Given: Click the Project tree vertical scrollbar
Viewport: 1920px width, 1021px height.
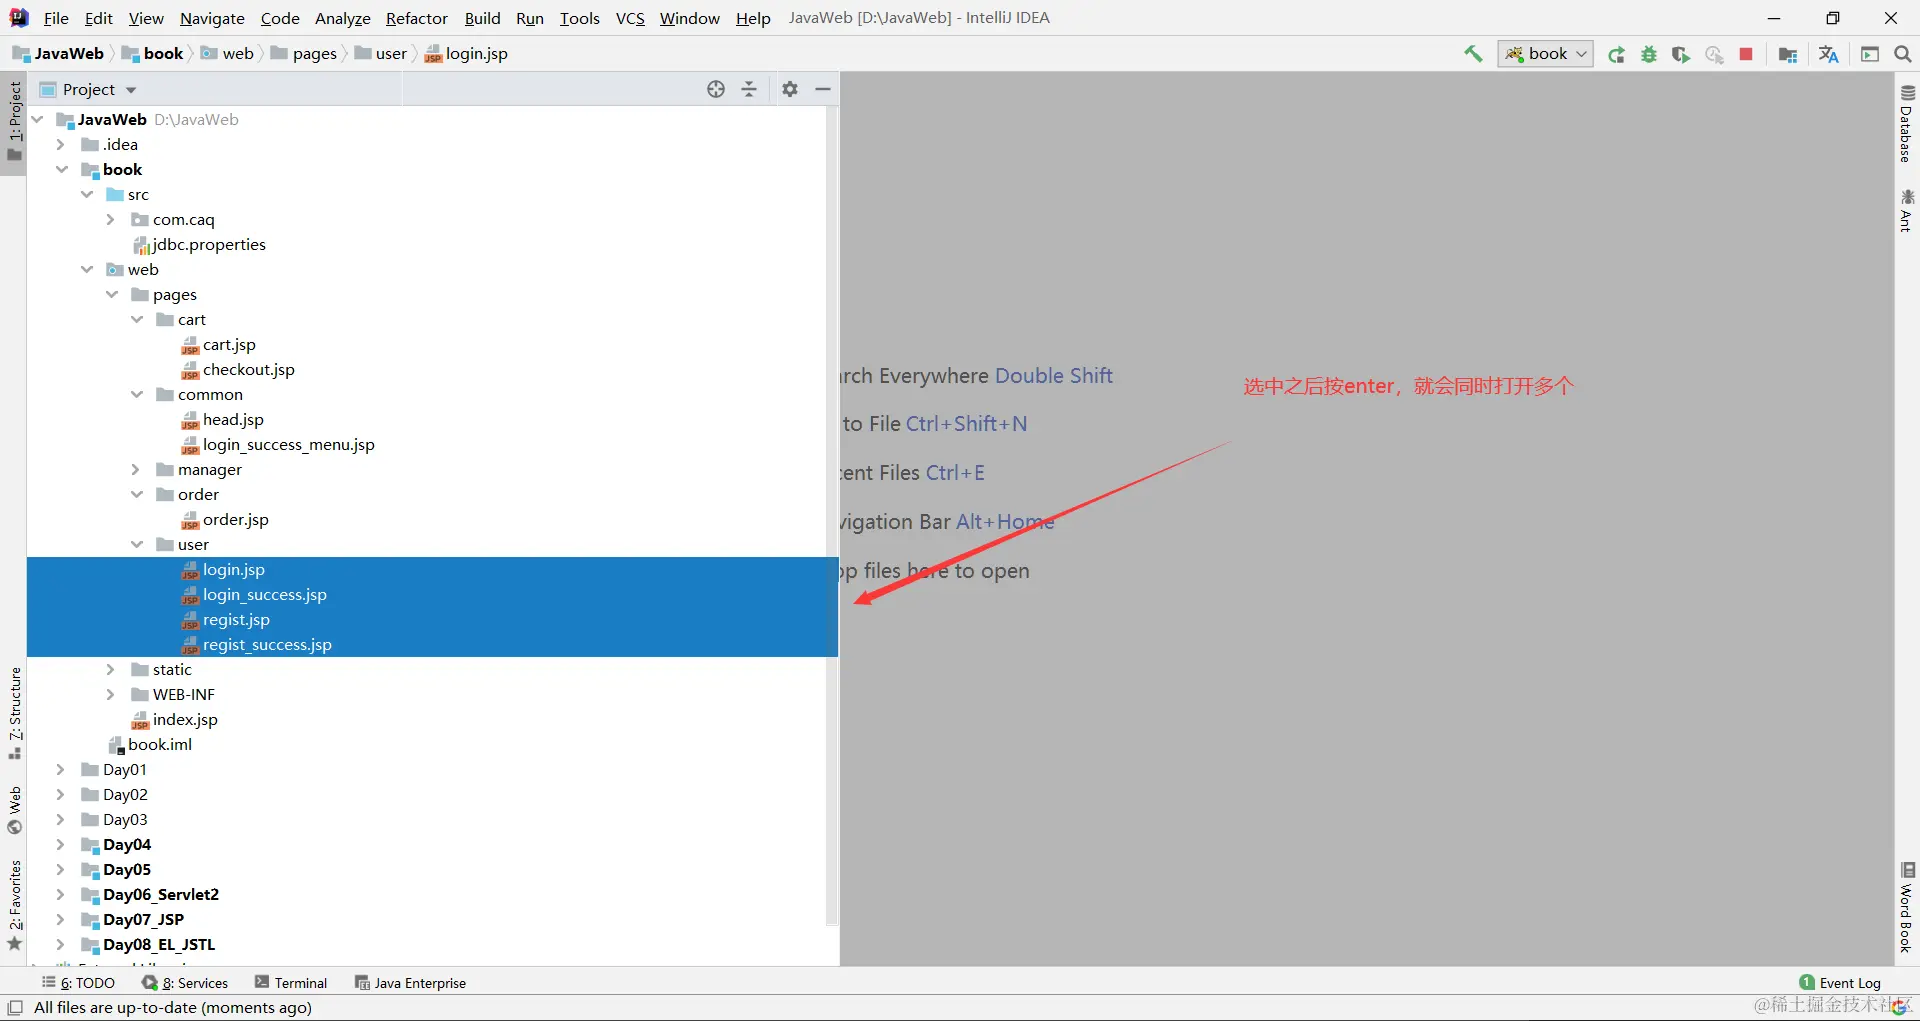Looking at the screenshot, I should (832, 515).
